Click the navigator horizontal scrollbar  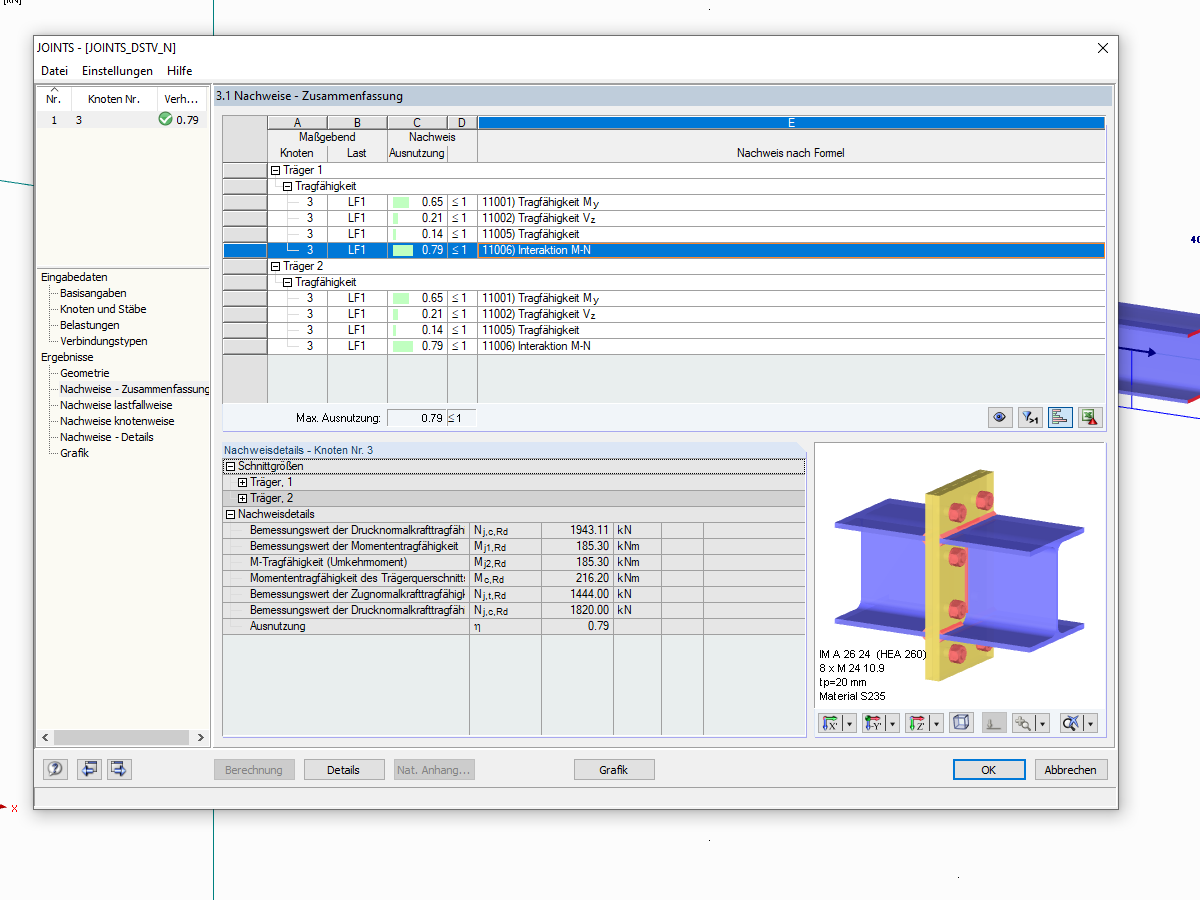pyautogui.click(x=123, y=737)
